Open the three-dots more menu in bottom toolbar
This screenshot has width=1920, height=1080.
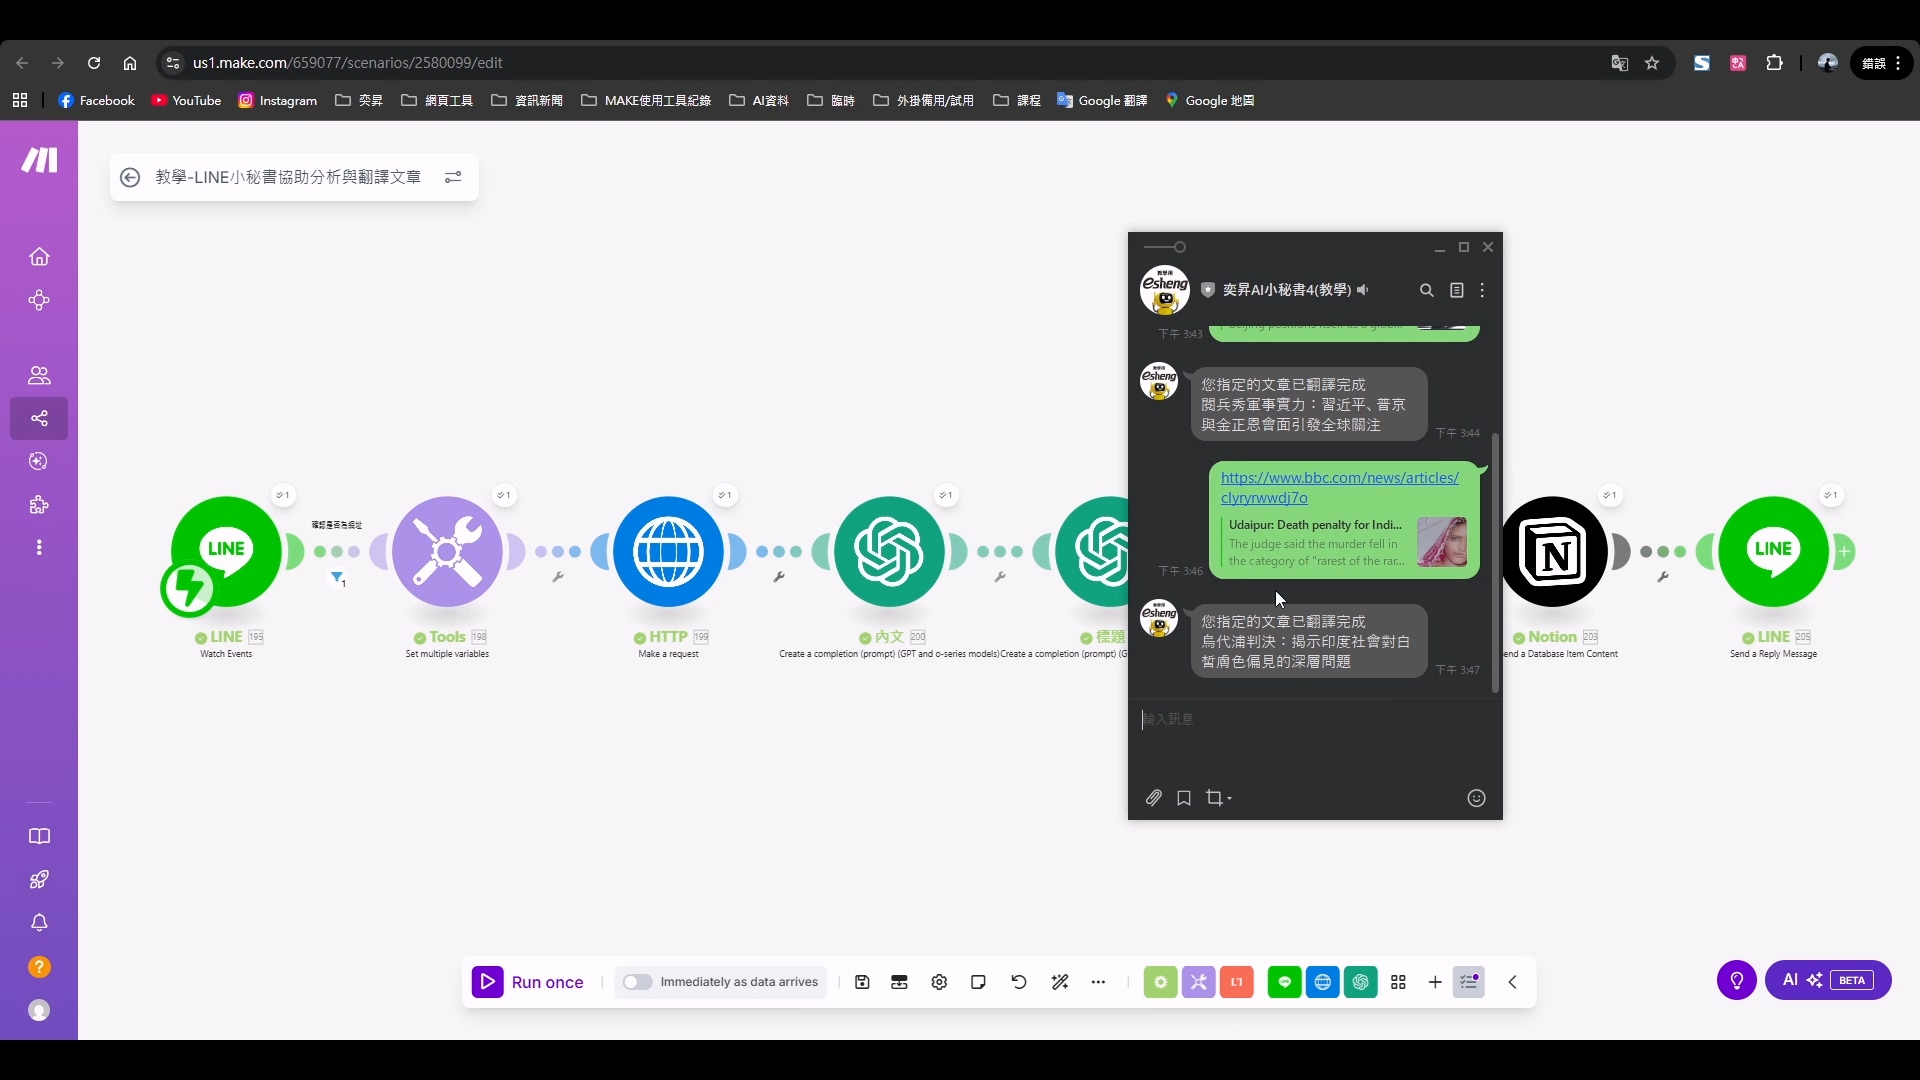pos(1099,982)
